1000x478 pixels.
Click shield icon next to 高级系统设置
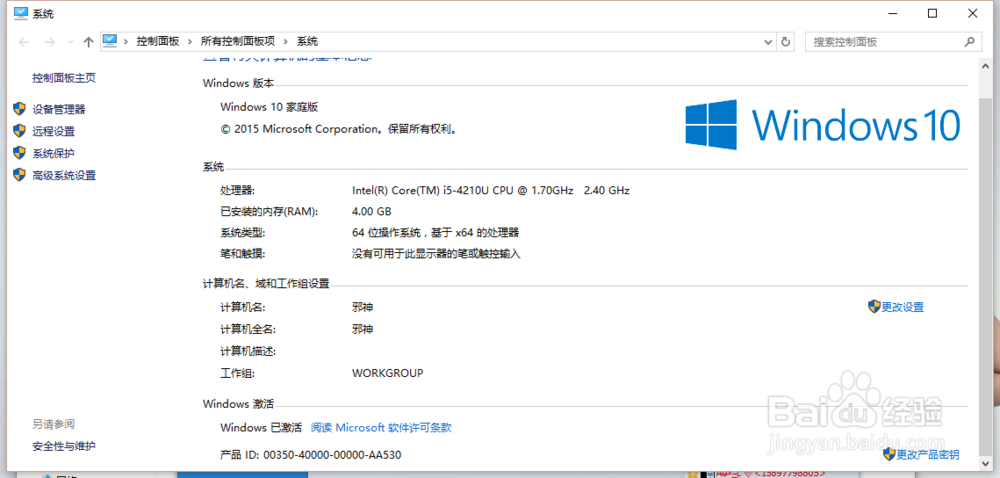pyautogui.click(x=20, y=175)
